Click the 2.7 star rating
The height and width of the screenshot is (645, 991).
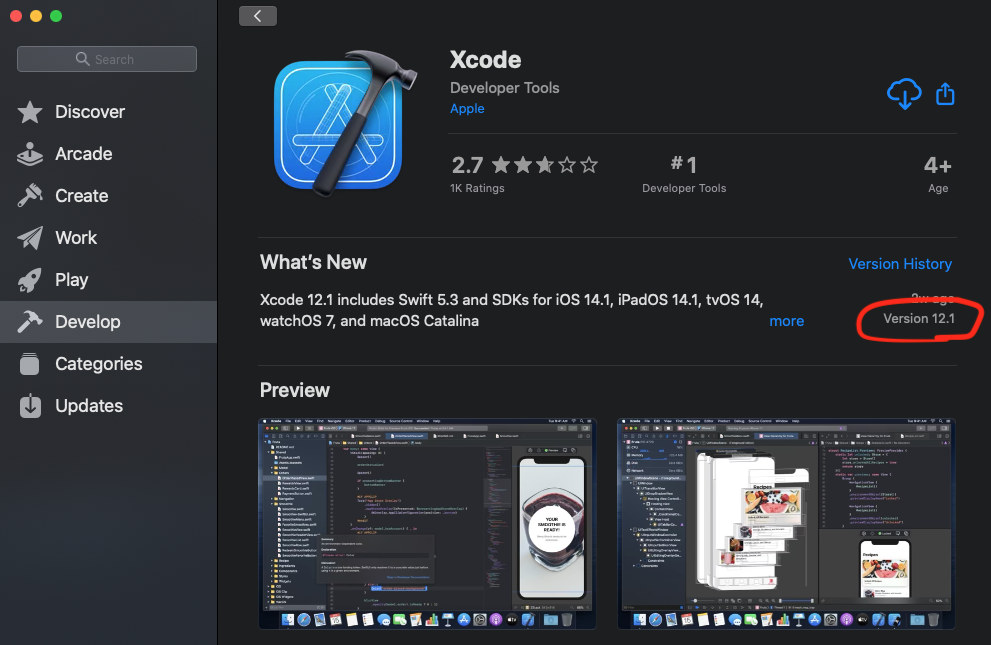tap(525, 166)
